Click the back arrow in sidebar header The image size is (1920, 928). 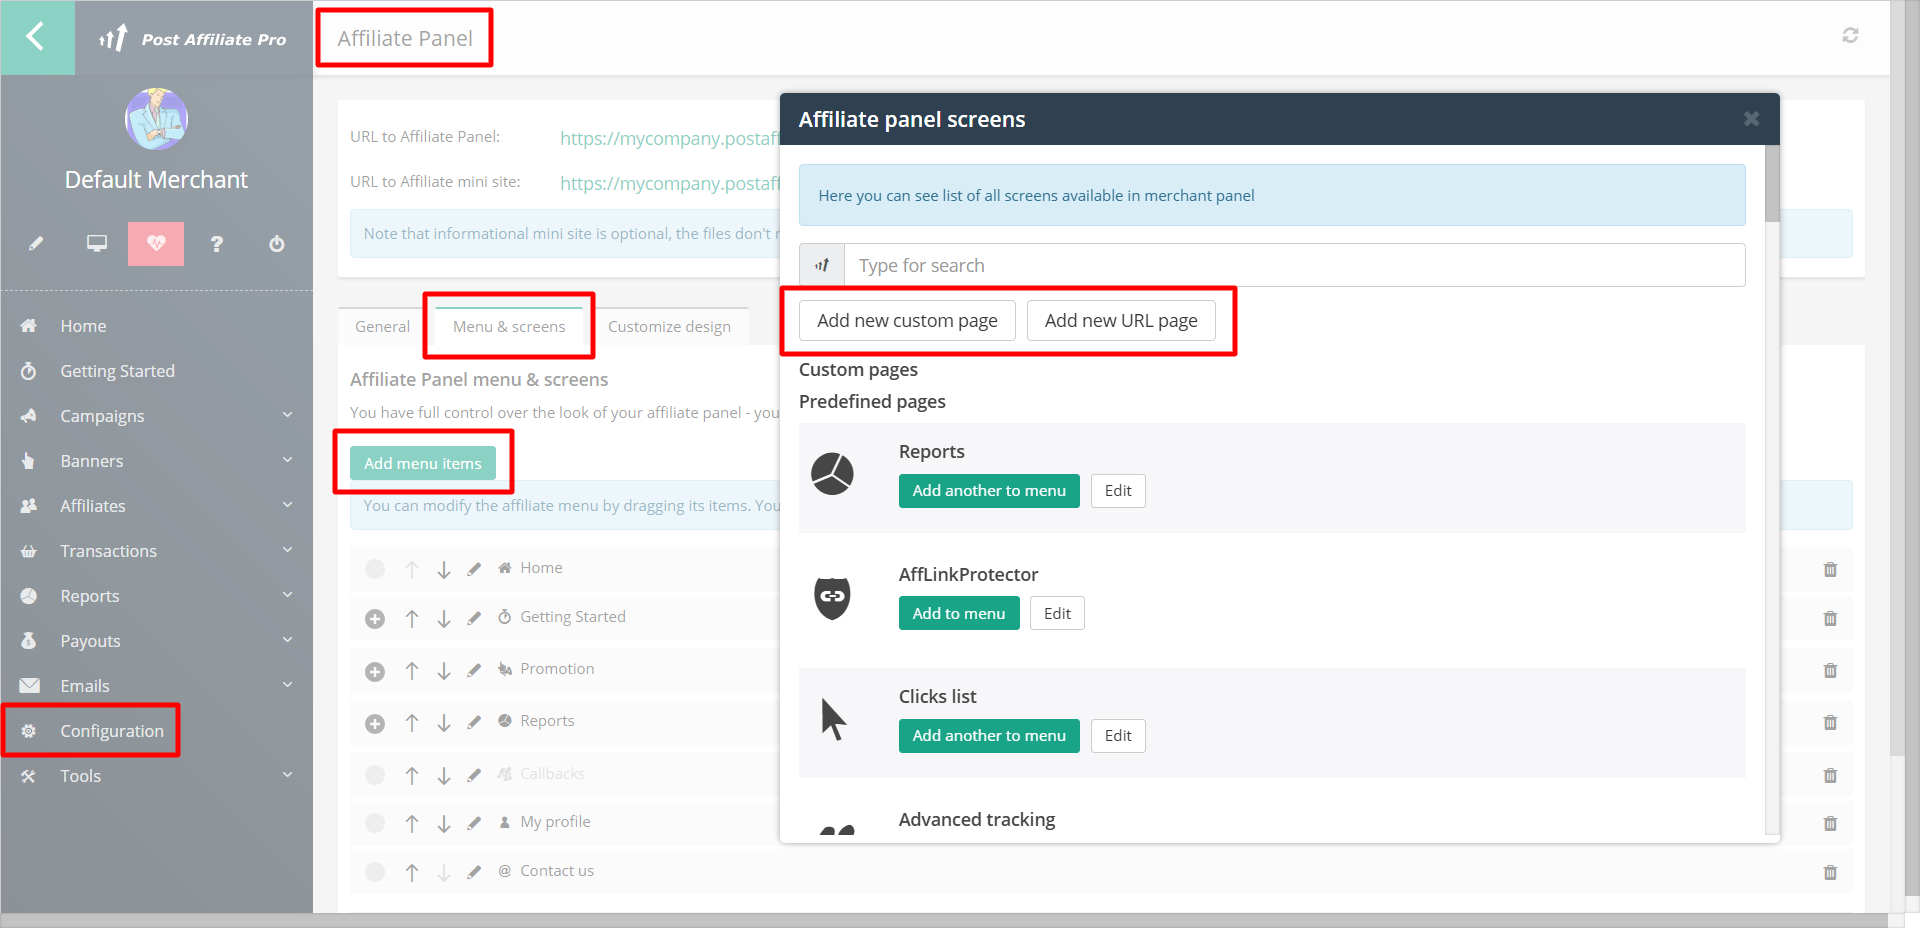point(37,37)
